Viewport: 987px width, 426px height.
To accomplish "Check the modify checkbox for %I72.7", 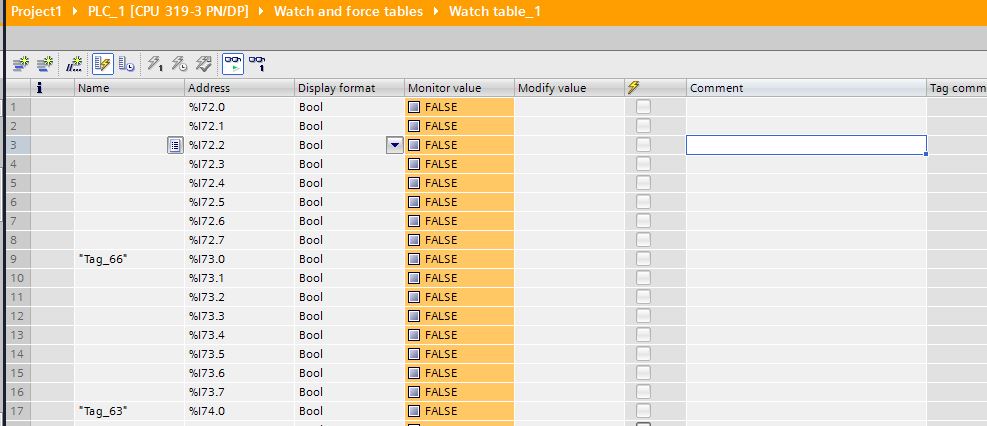I will (643, 240).
